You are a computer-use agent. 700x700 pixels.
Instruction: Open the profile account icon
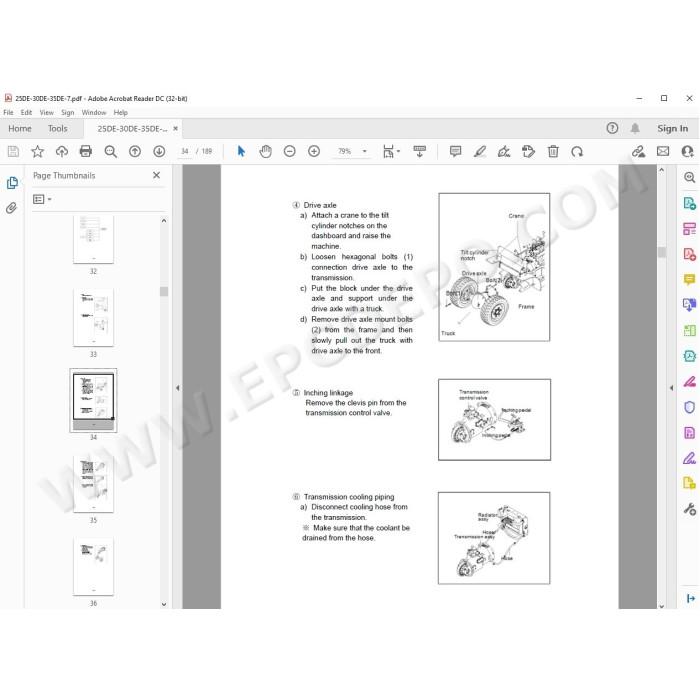pyautogui.click(x=688, y=152)
